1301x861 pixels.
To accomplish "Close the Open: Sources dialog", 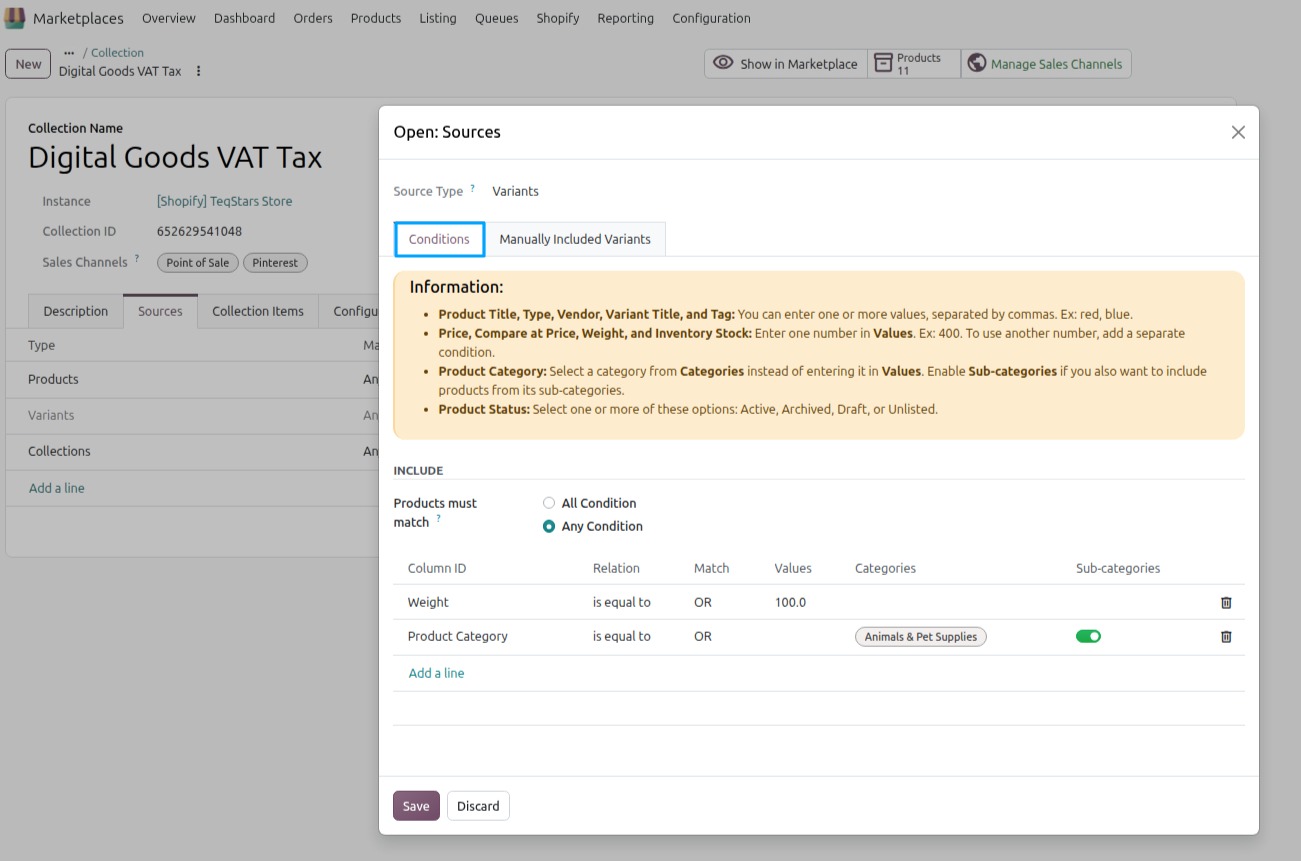I will 1238,132.
